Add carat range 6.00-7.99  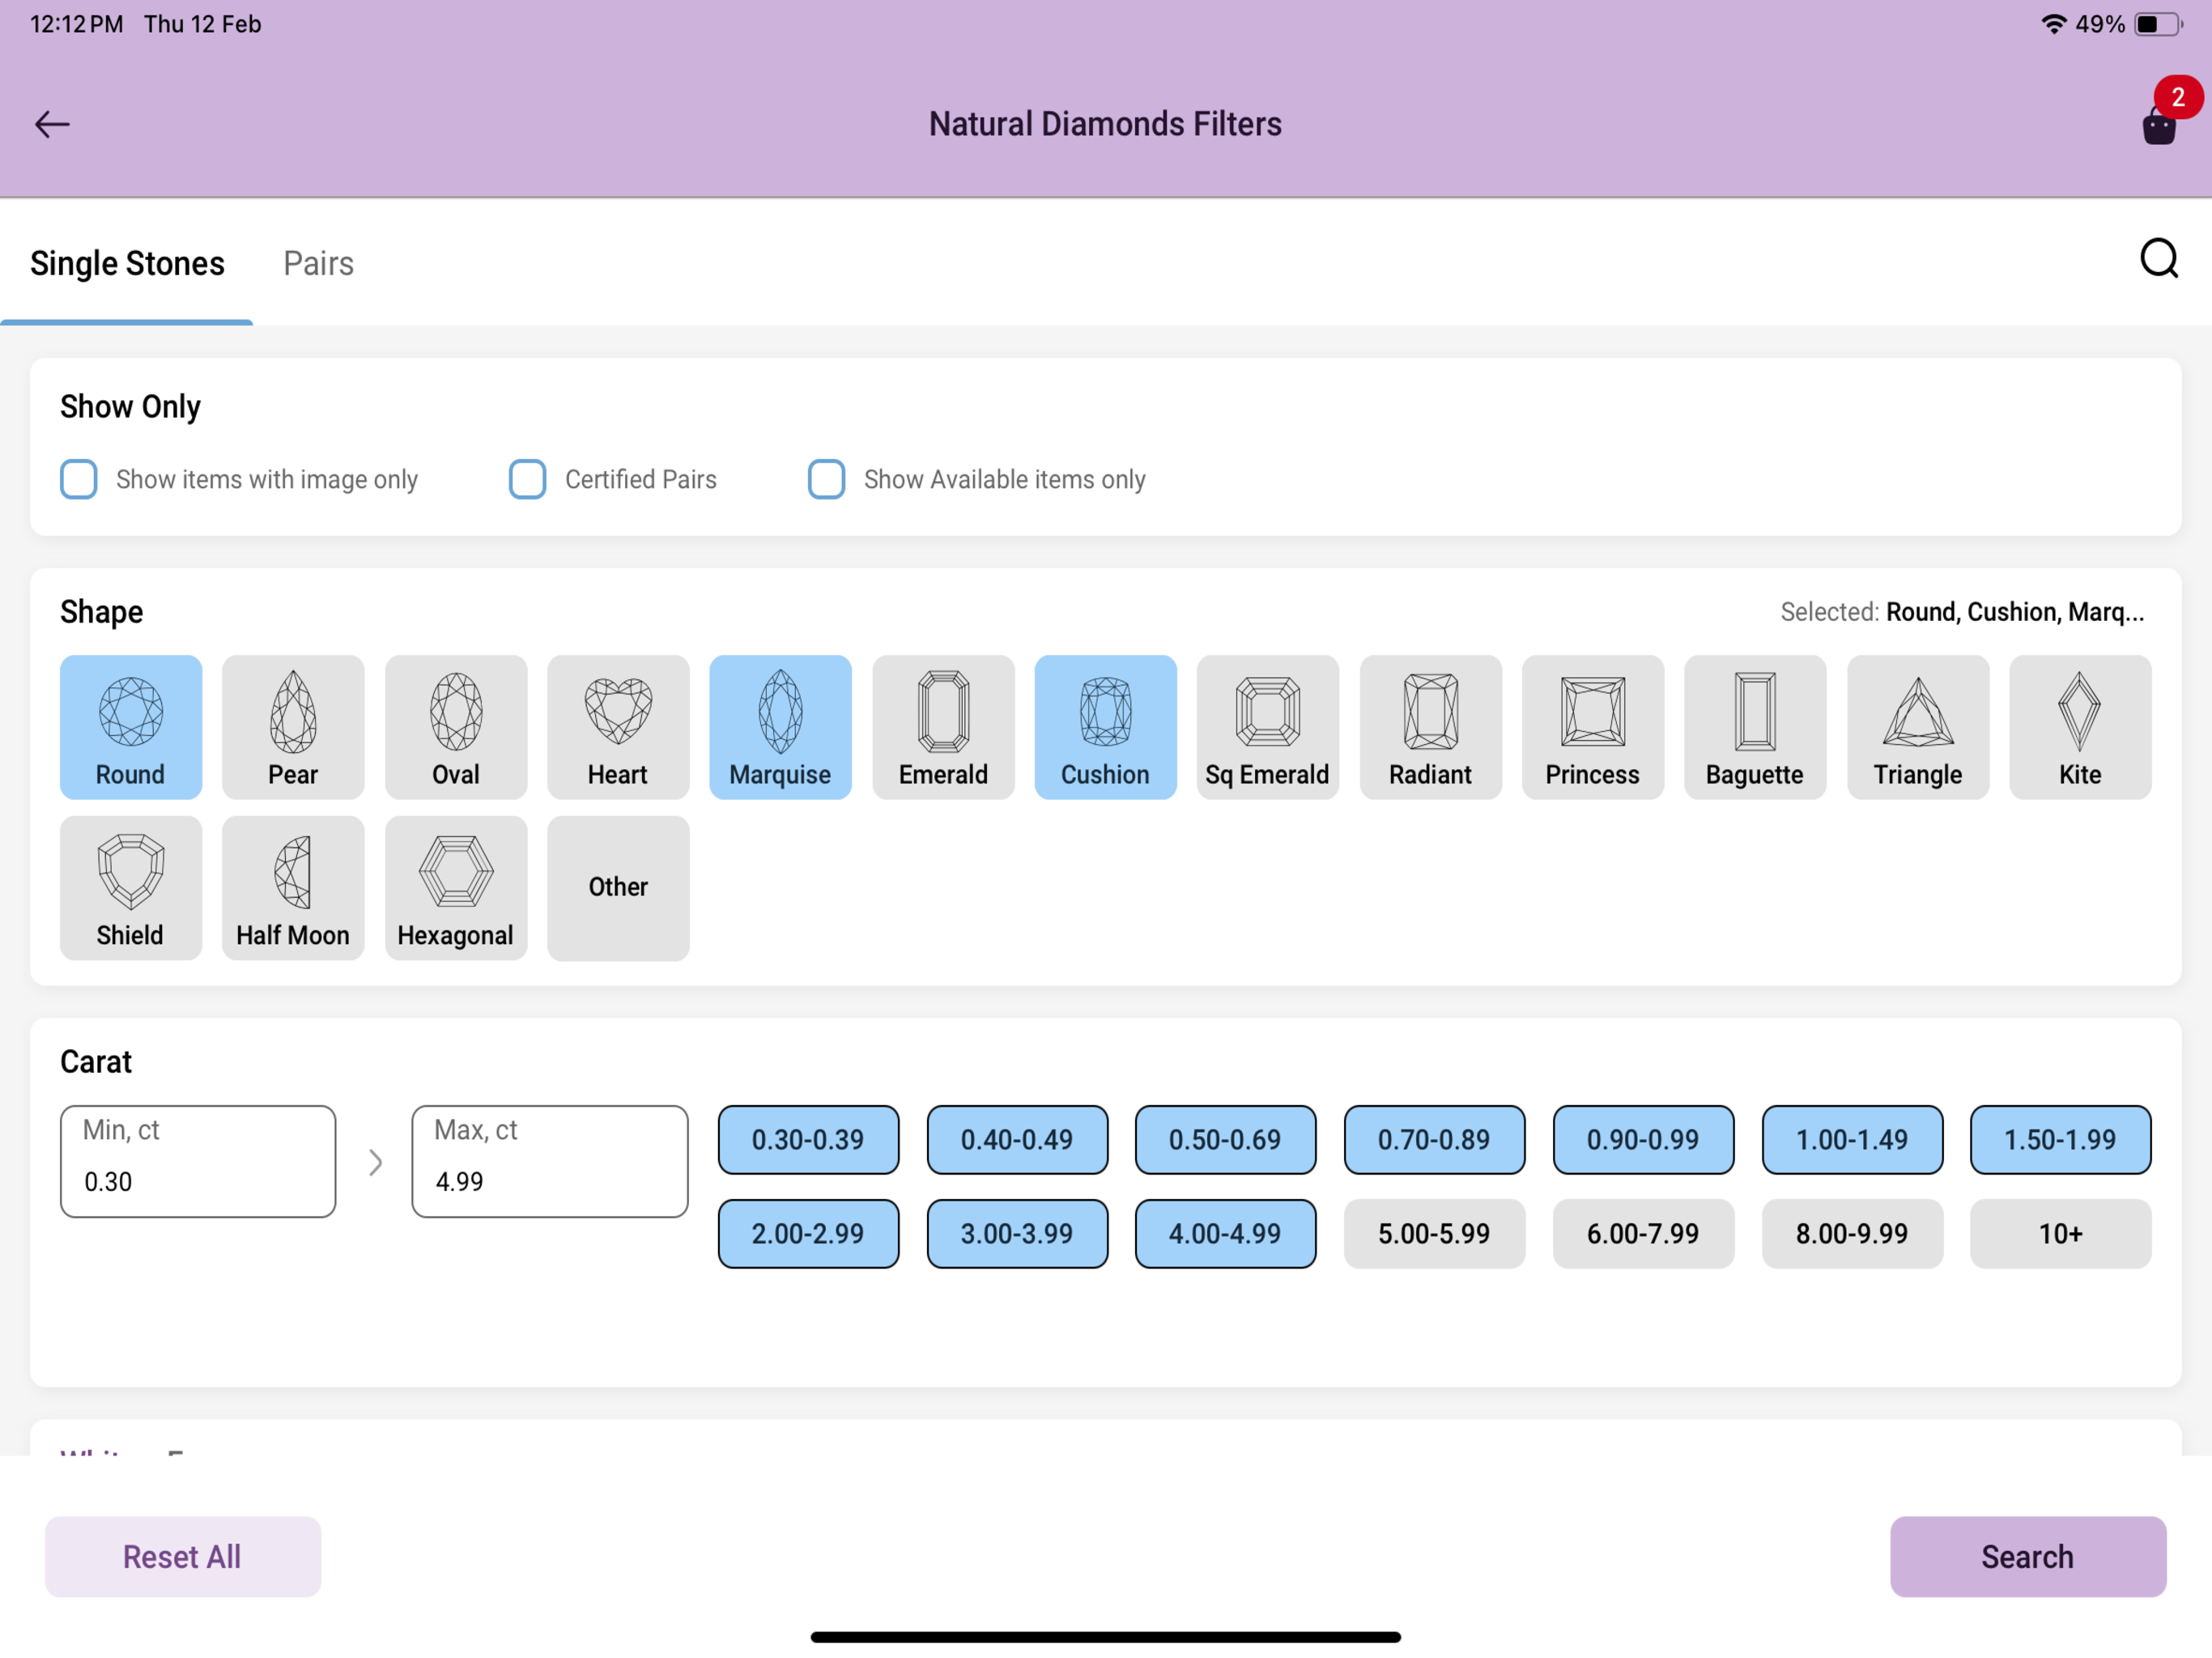click(1643, 1233)
